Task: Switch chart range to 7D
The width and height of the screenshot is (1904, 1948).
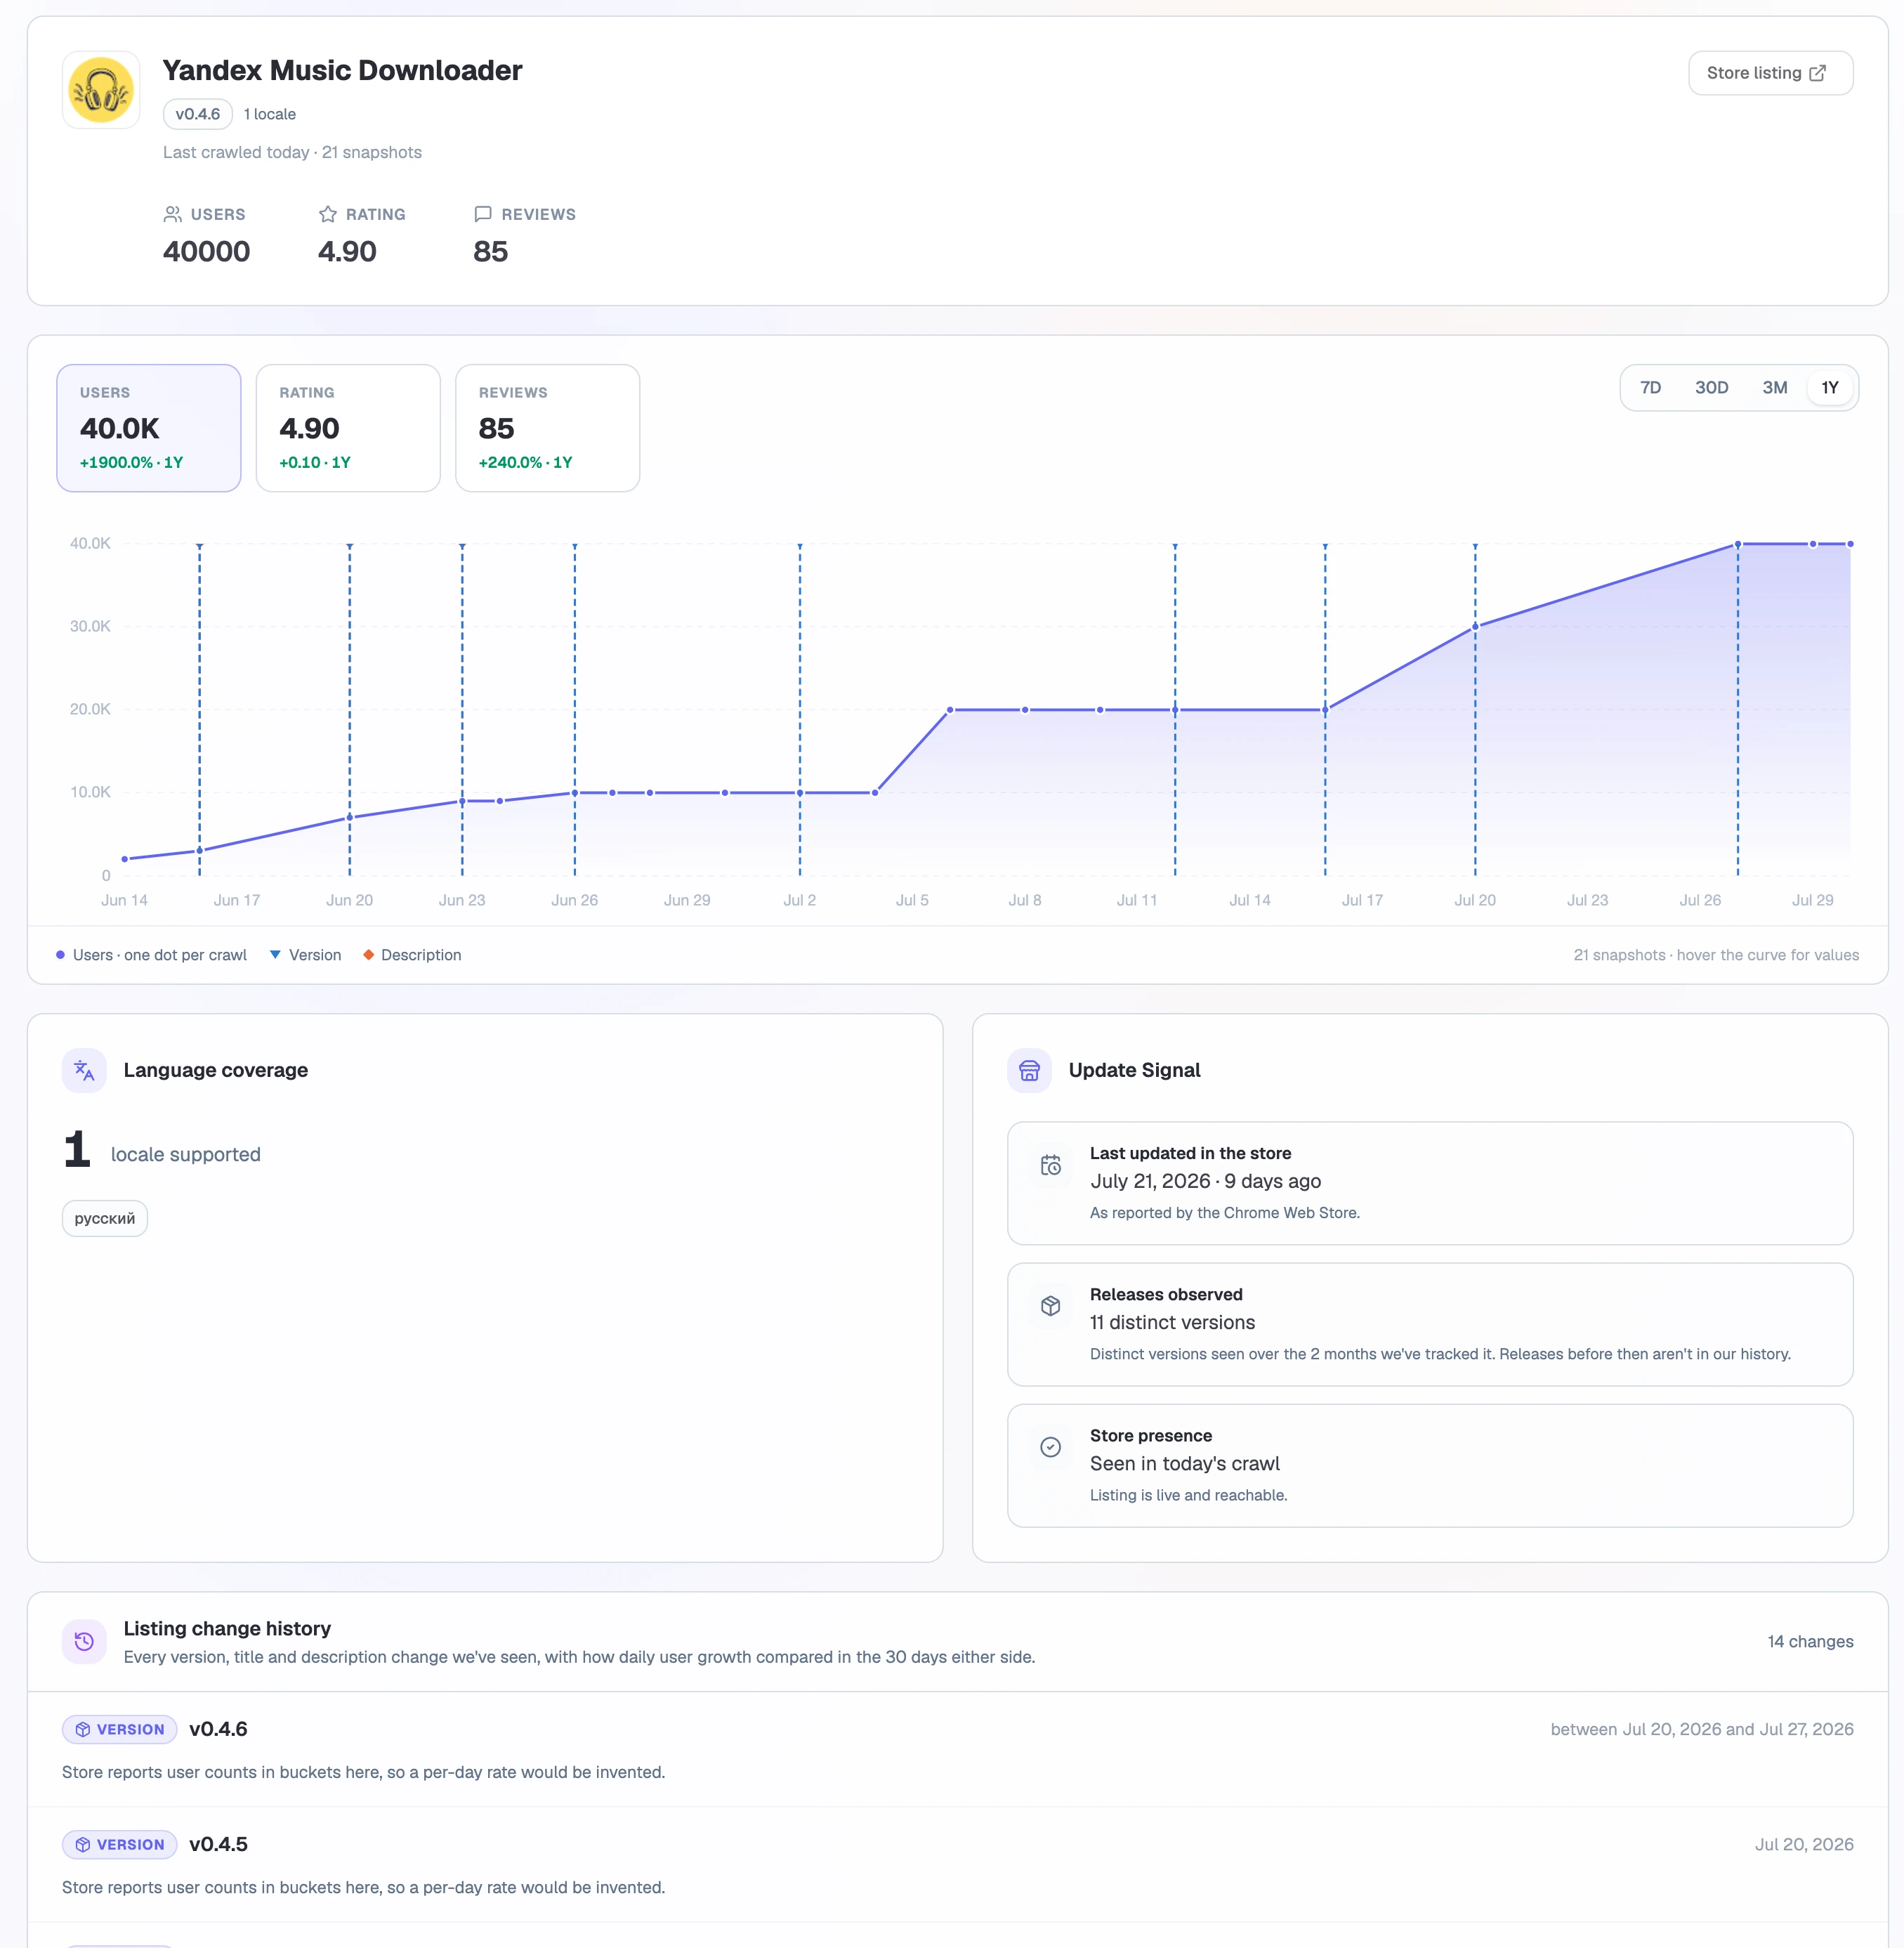Action: pyautogui.click(x=1650, y=388)
